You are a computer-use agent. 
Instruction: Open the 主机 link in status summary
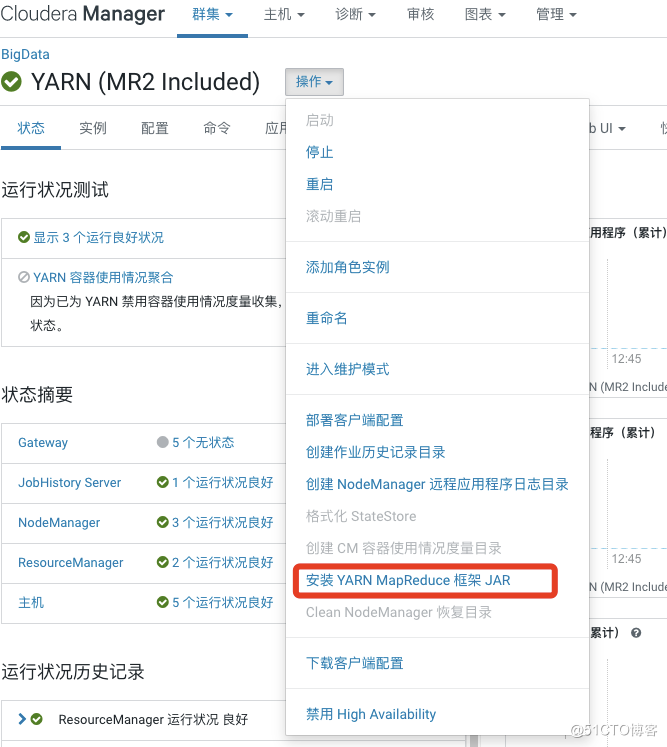[31, 603]
